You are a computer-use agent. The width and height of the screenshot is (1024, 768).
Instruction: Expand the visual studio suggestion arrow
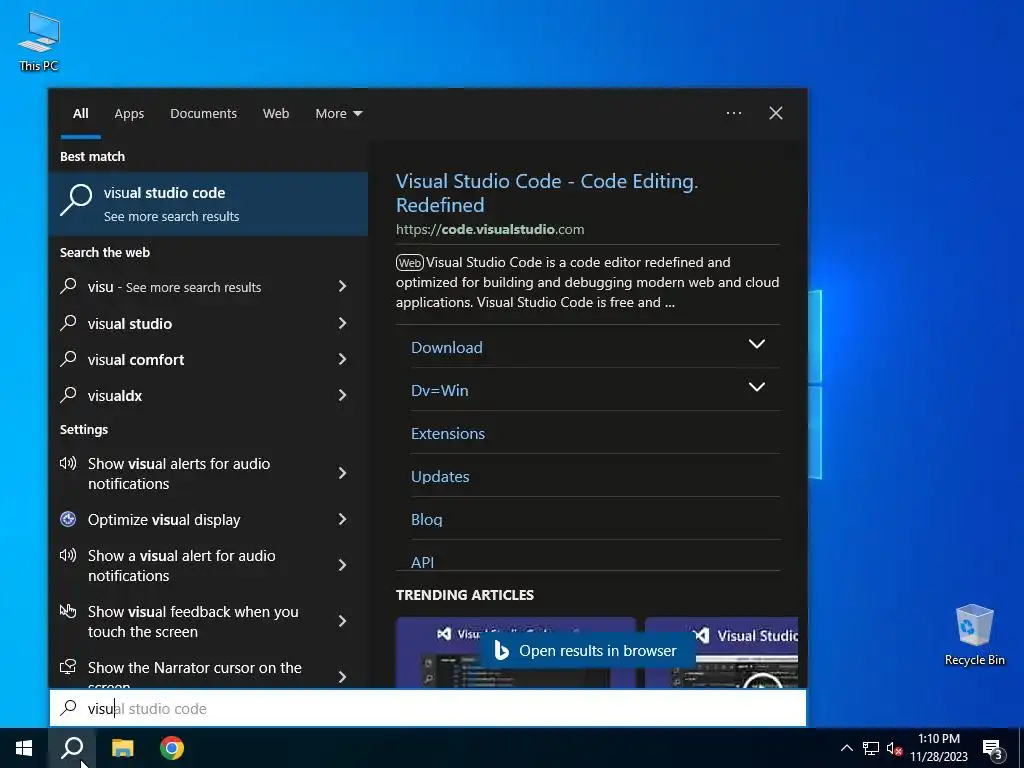342,323
